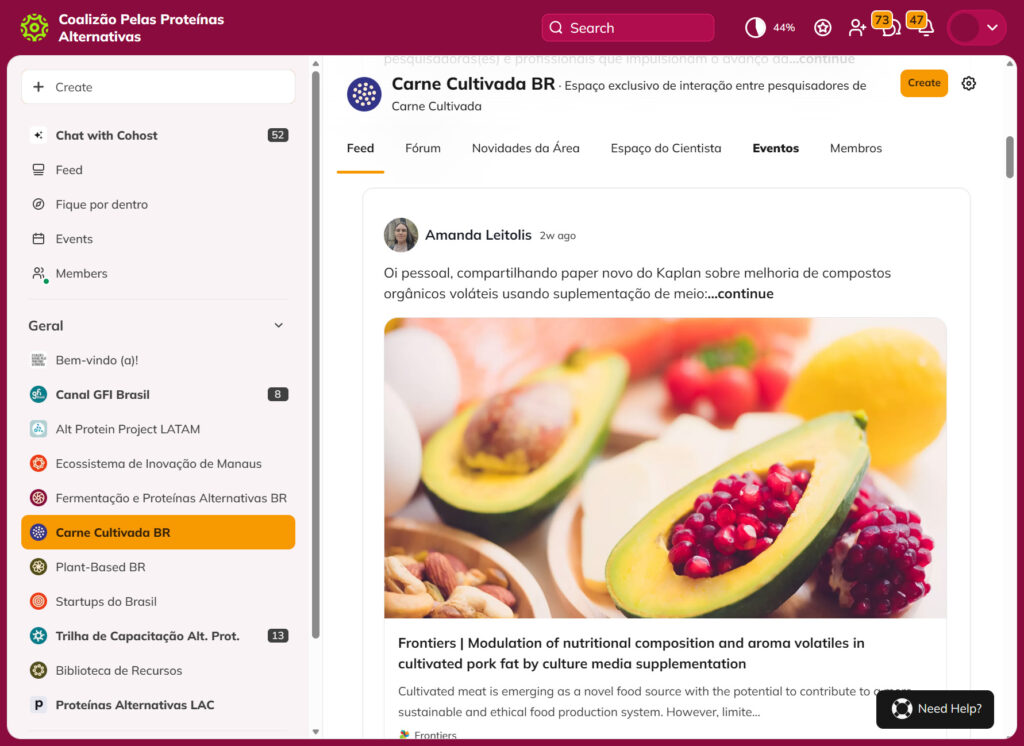Click the main content vertical scrollbar
This screenshot has width=1024, height=746.
tap(1010, 157)
